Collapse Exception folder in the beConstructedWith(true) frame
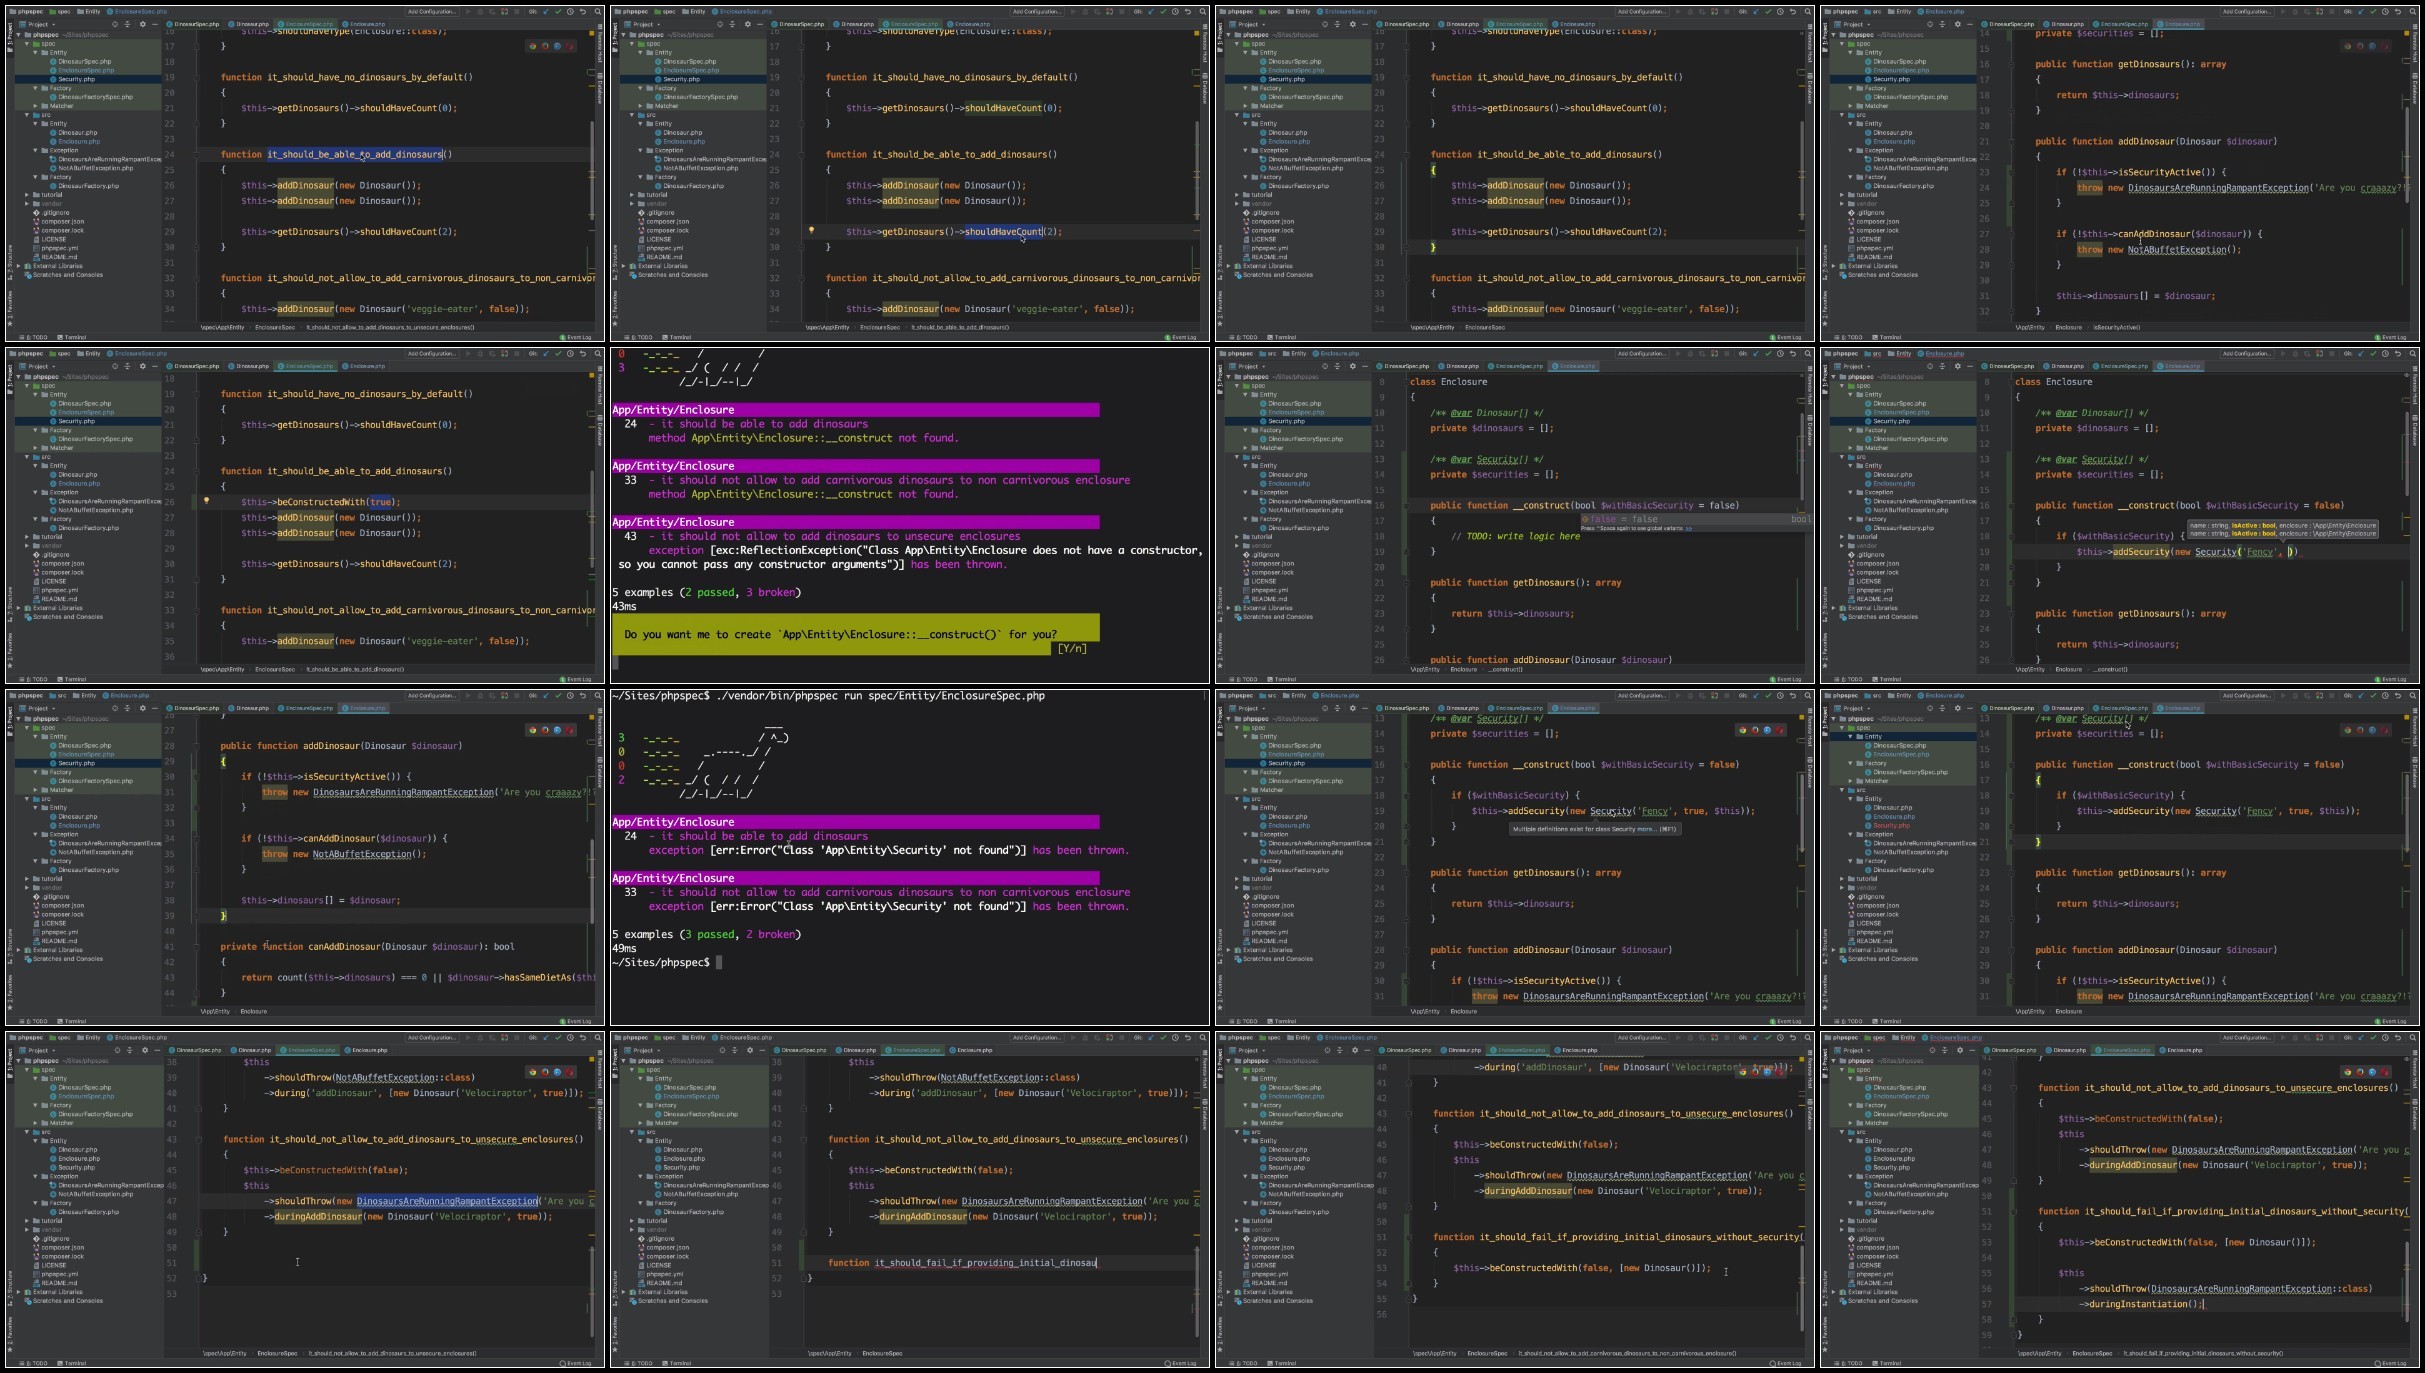 [x=35, y=492]
